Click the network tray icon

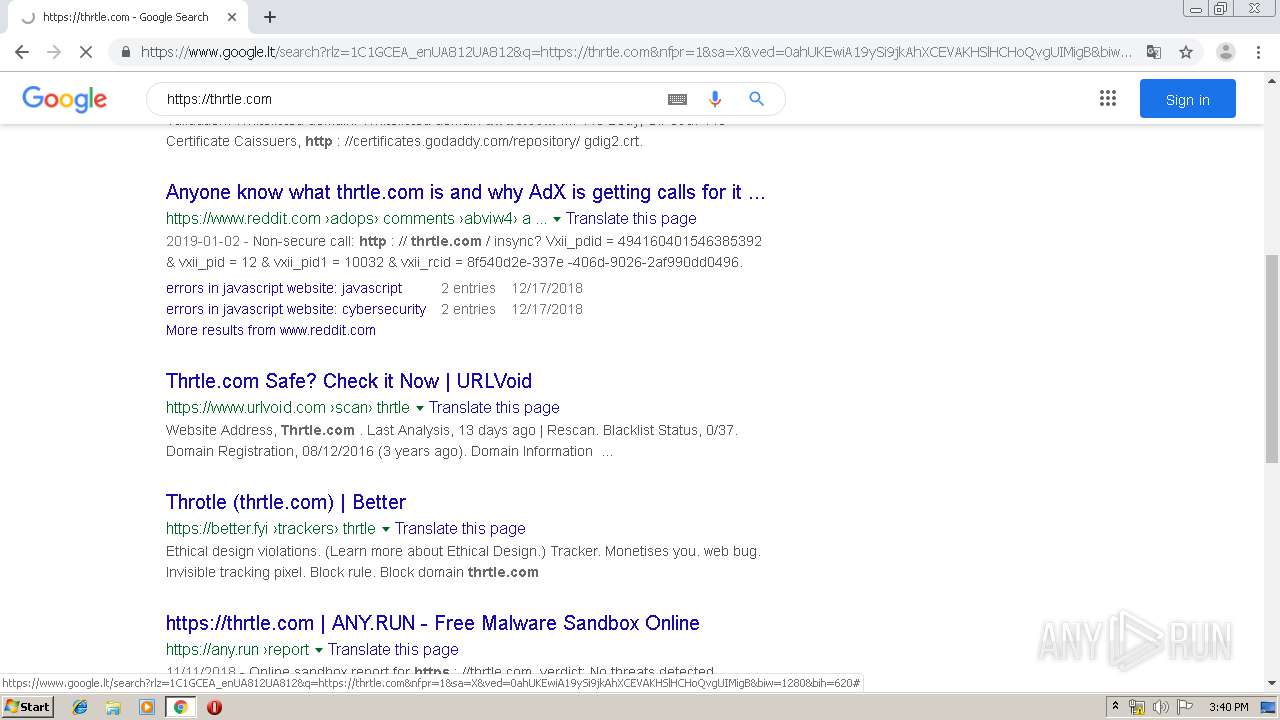(x=1137, y=707)
